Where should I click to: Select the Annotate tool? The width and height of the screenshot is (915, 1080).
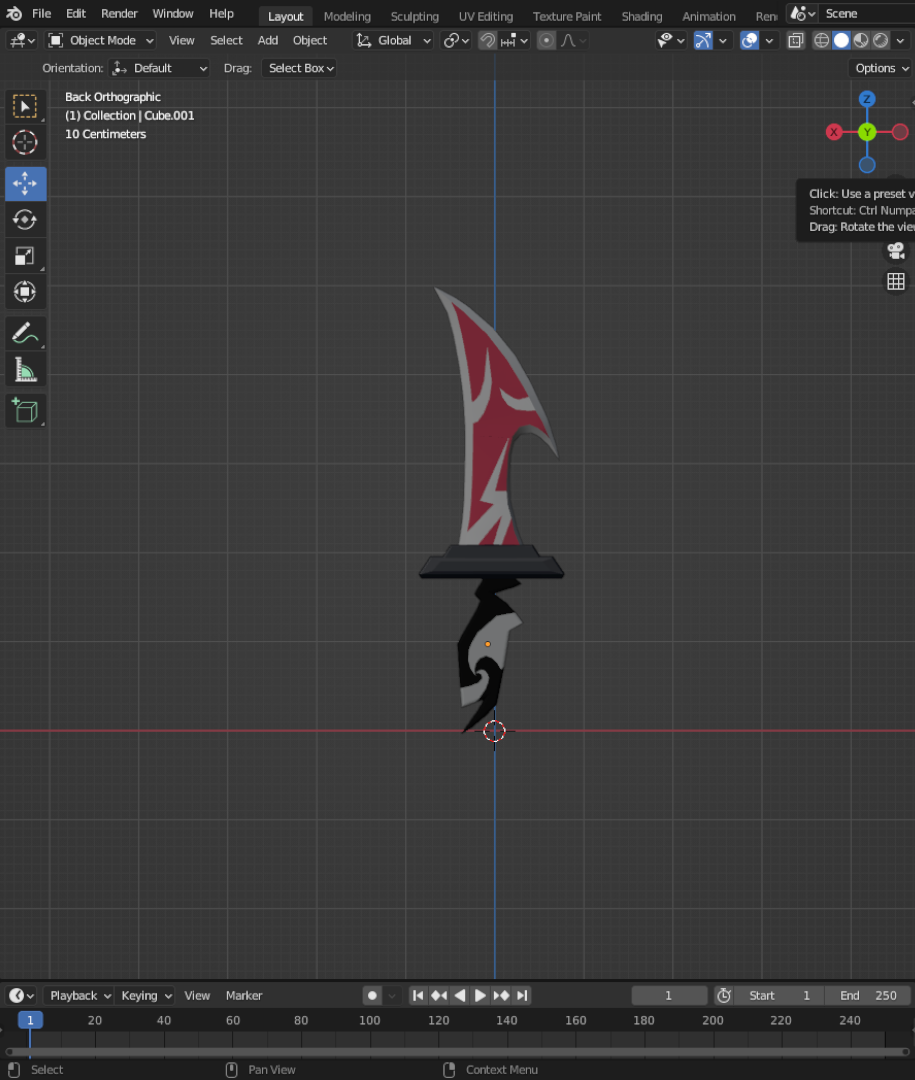point(25,333)
